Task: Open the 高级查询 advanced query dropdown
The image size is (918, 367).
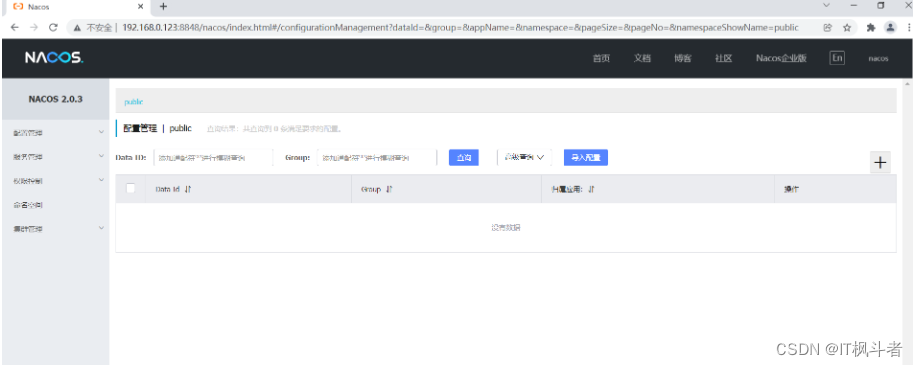Action: click(x=525, y=157)
